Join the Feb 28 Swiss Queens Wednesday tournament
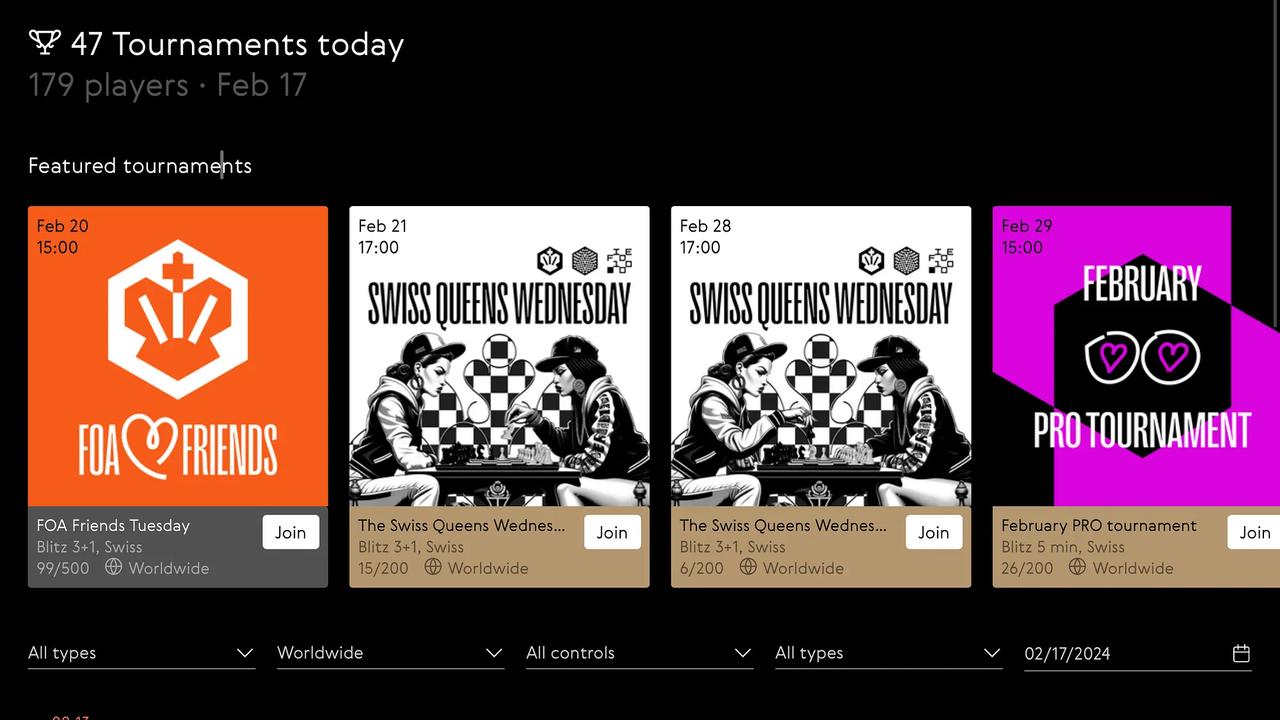 click(x=934, y=532)
